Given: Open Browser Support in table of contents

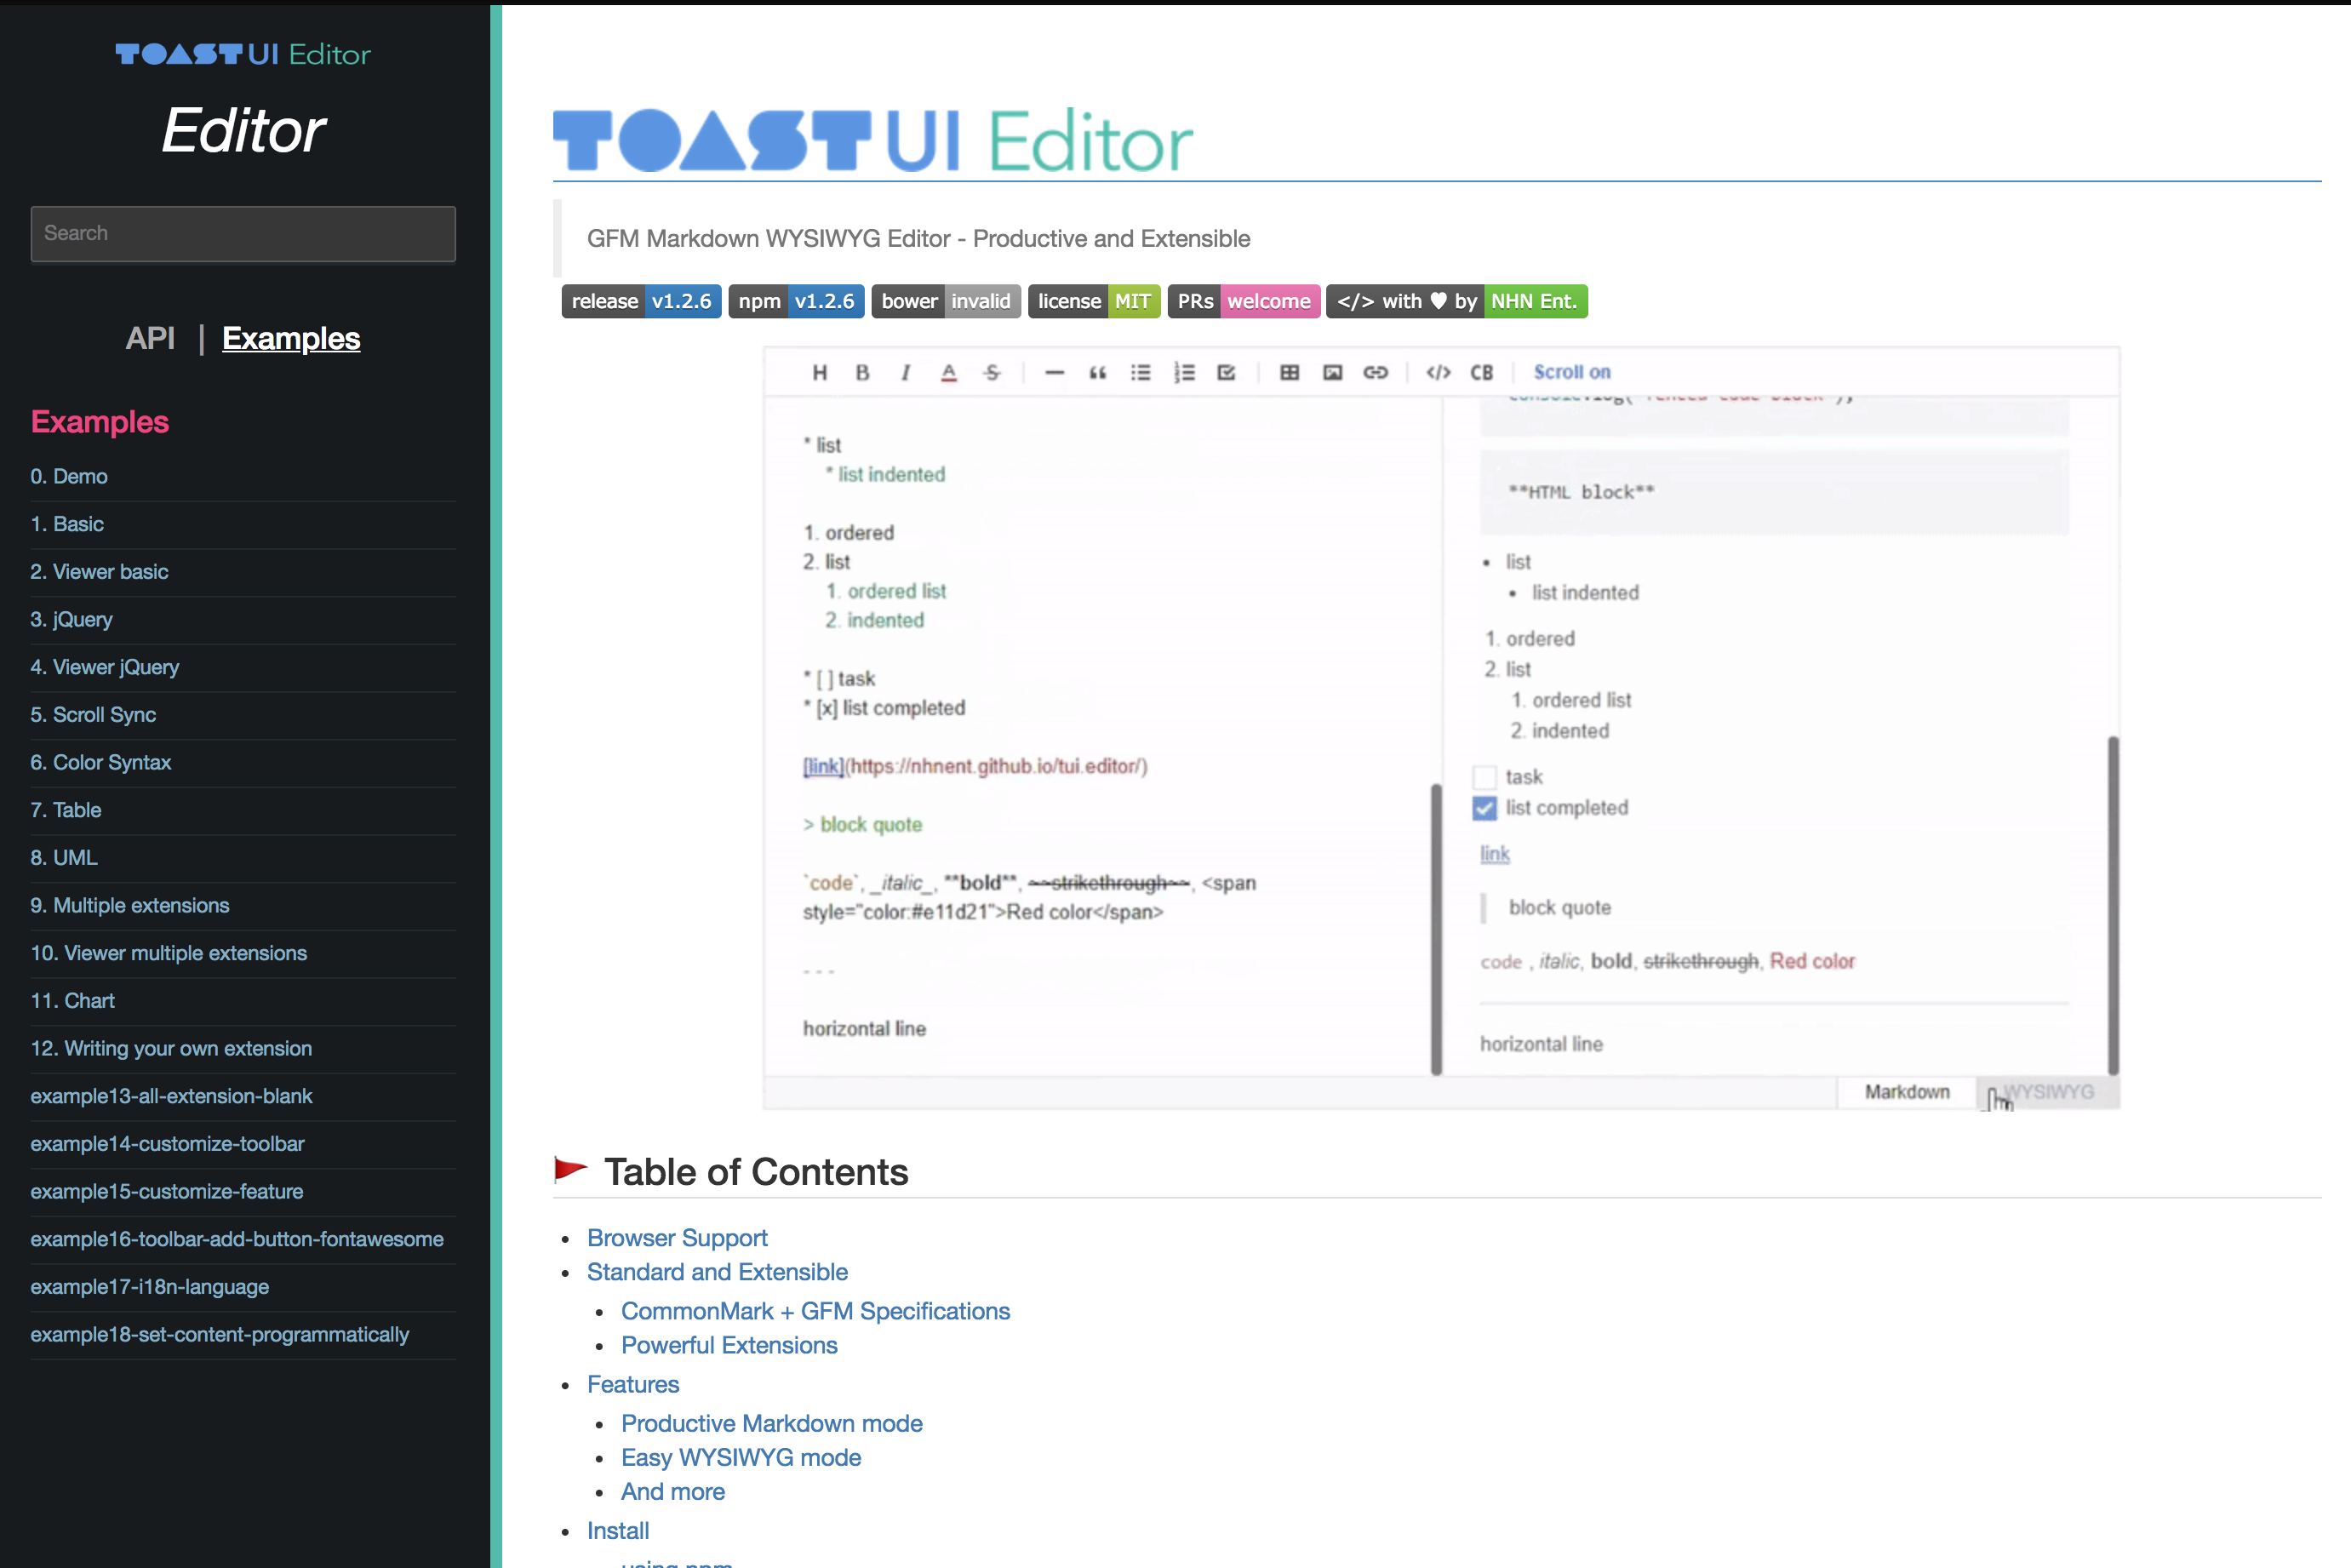Looking at the screenshot, I should pos(677,1238).
